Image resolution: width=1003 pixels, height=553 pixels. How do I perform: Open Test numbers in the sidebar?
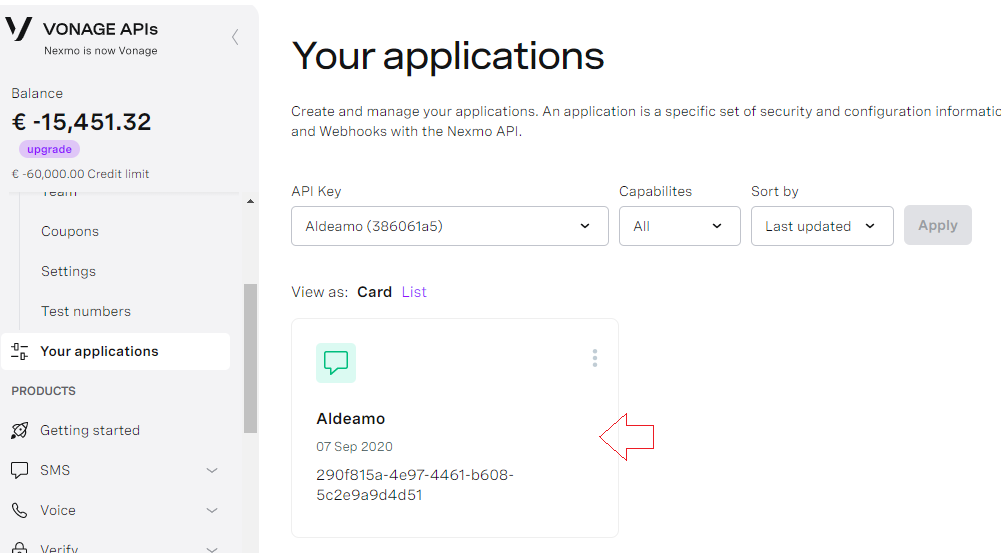point(86,311)
